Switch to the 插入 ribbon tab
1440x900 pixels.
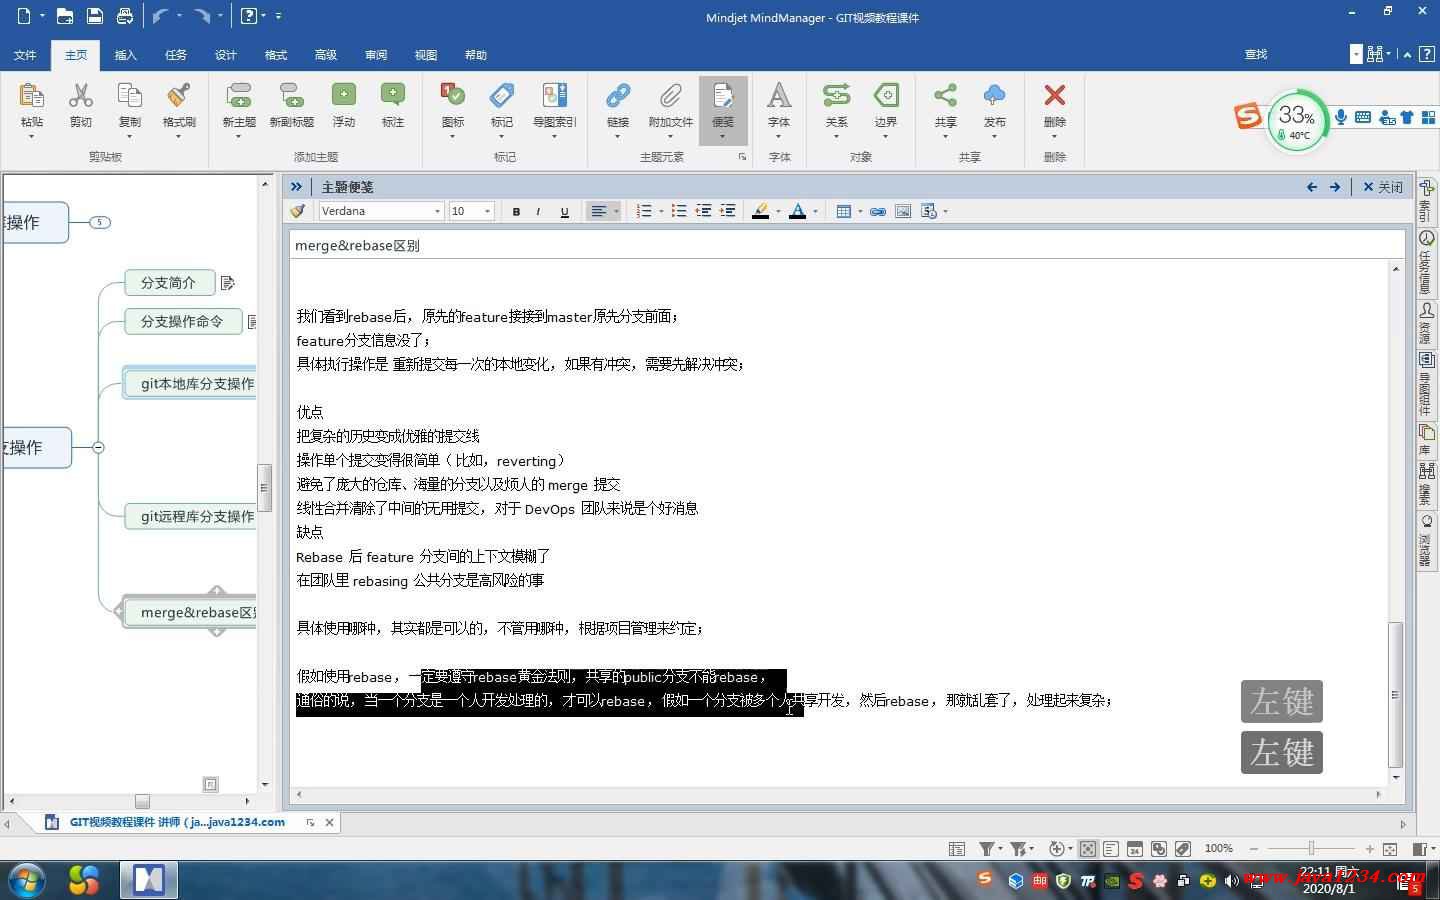126,55
